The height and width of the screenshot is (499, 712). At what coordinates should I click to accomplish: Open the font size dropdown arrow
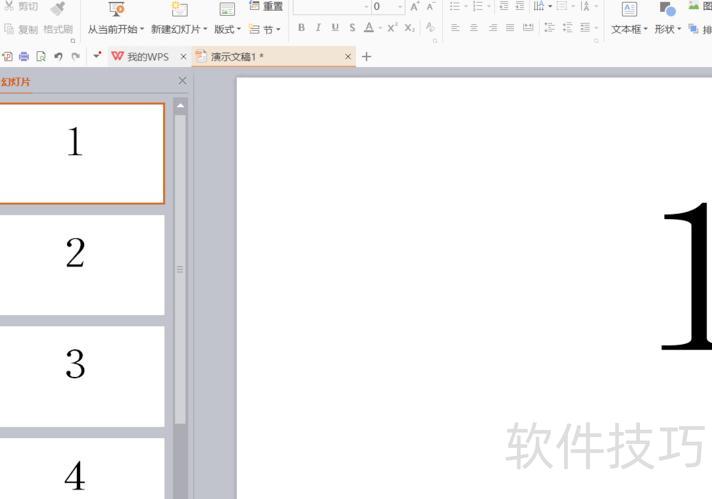[400, 6]
